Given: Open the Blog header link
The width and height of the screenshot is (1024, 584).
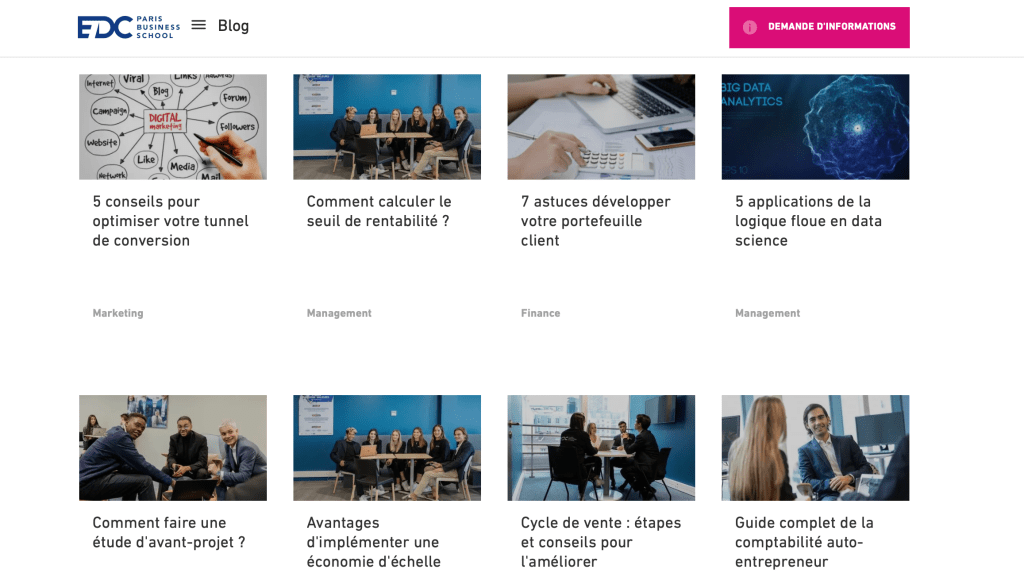Looking at the screenshot, I should 233,25.
